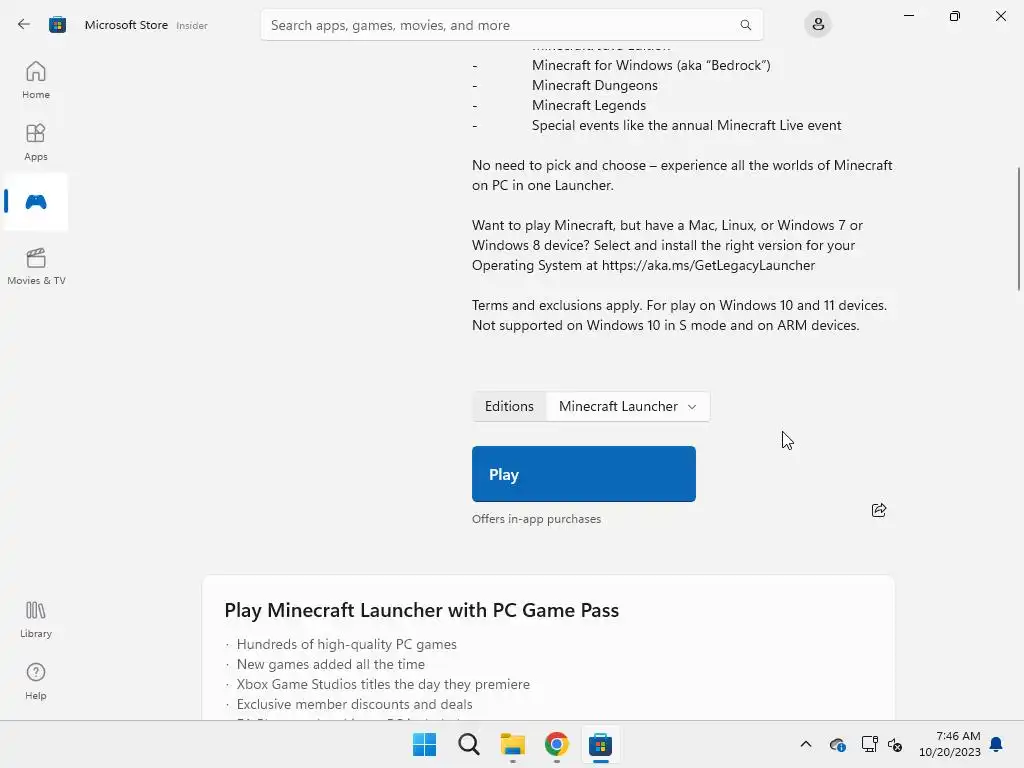Click the muted volume tray icon
Viewport: 1024px width, 768px height.
895,744
